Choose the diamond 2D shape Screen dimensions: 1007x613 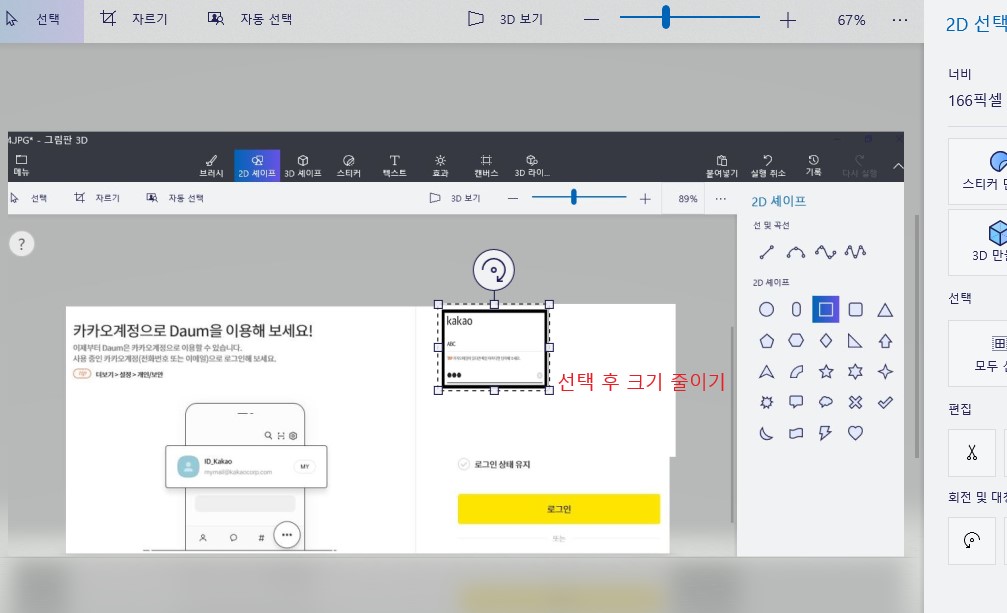826,340
